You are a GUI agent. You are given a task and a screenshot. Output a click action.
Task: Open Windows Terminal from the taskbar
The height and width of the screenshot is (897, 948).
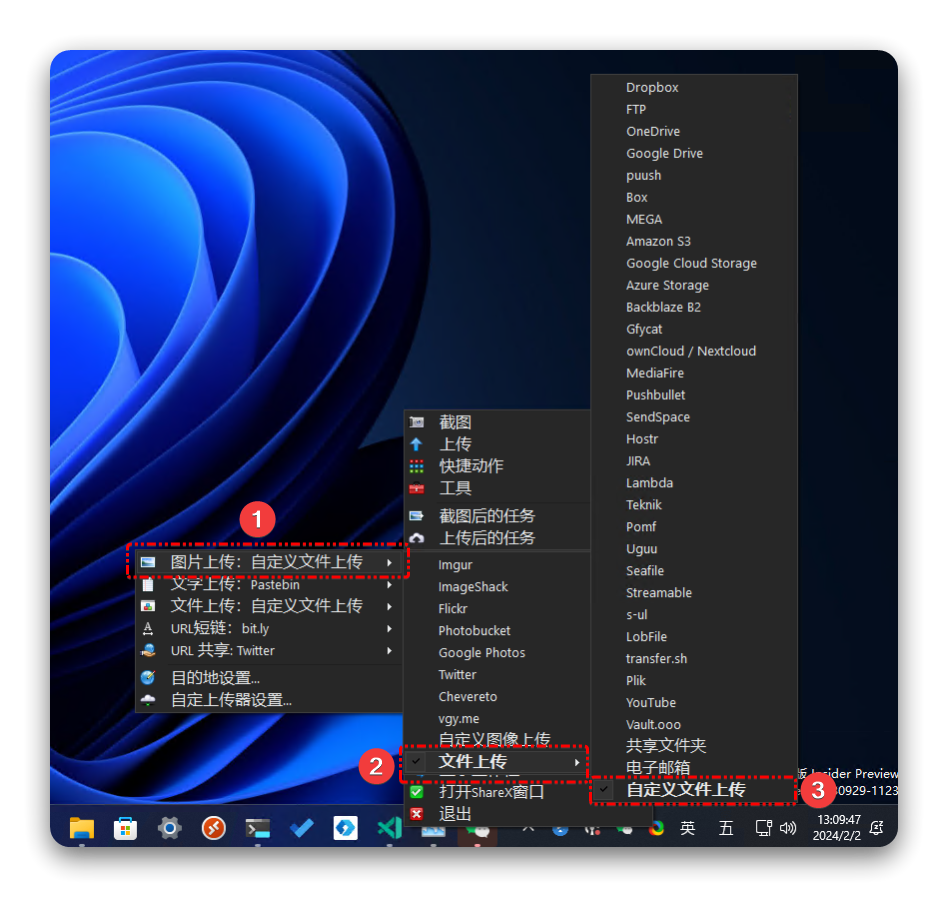tap(258, 828)
